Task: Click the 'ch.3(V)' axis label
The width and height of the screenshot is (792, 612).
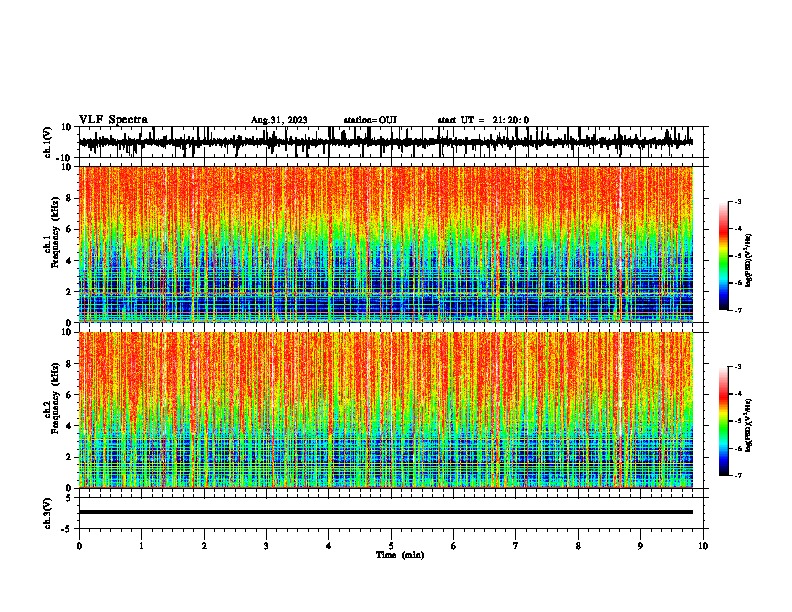Action: [48, 513]
